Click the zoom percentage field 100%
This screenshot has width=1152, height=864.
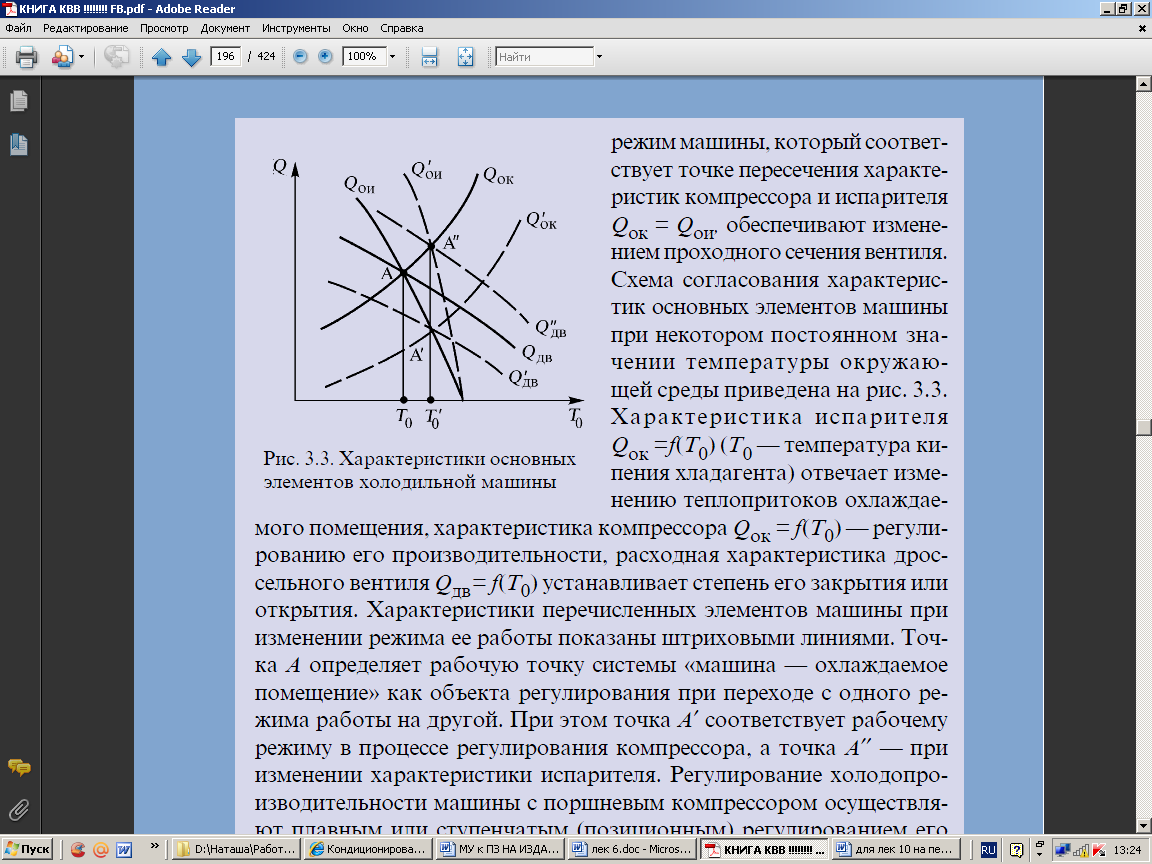(x=364, y=56)
